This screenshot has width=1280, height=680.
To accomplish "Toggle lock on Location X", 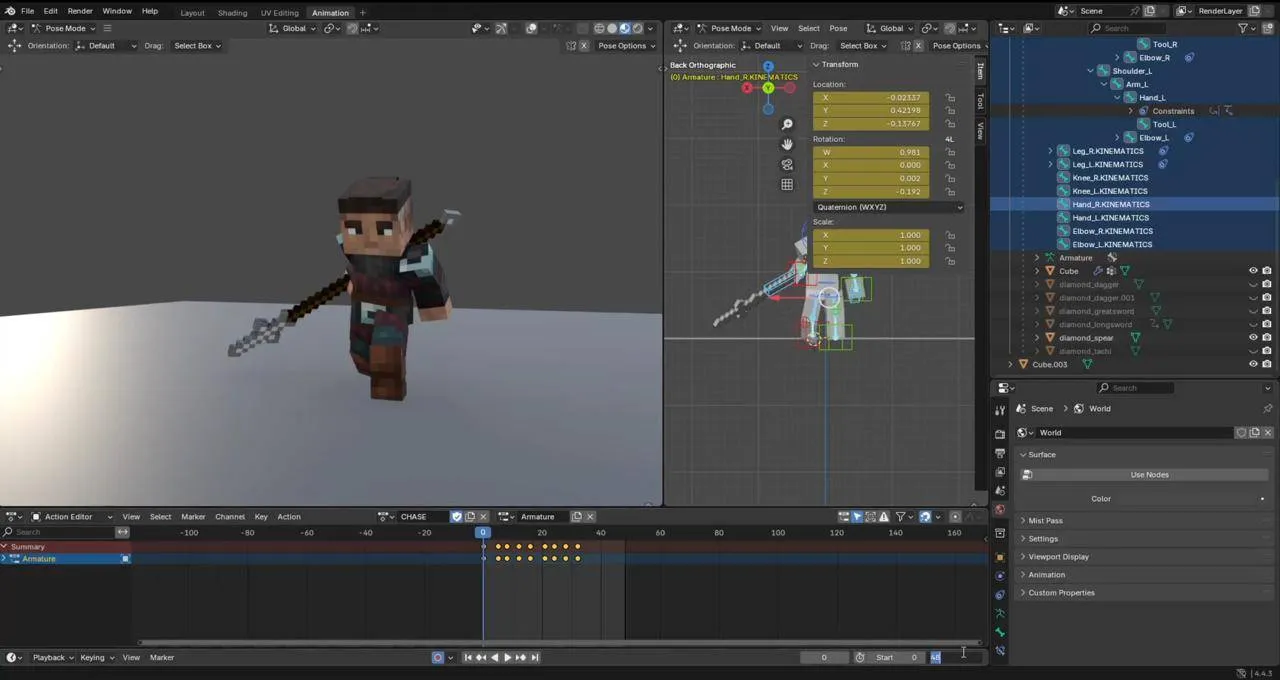I will click(x=950, y=98).
